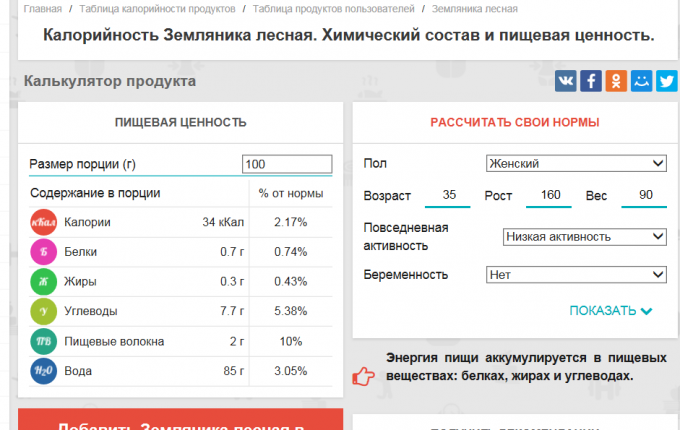This screenshot has height=430, width=680.
Task: Click the pink Белки icon
Action: (x=43, y=252)
